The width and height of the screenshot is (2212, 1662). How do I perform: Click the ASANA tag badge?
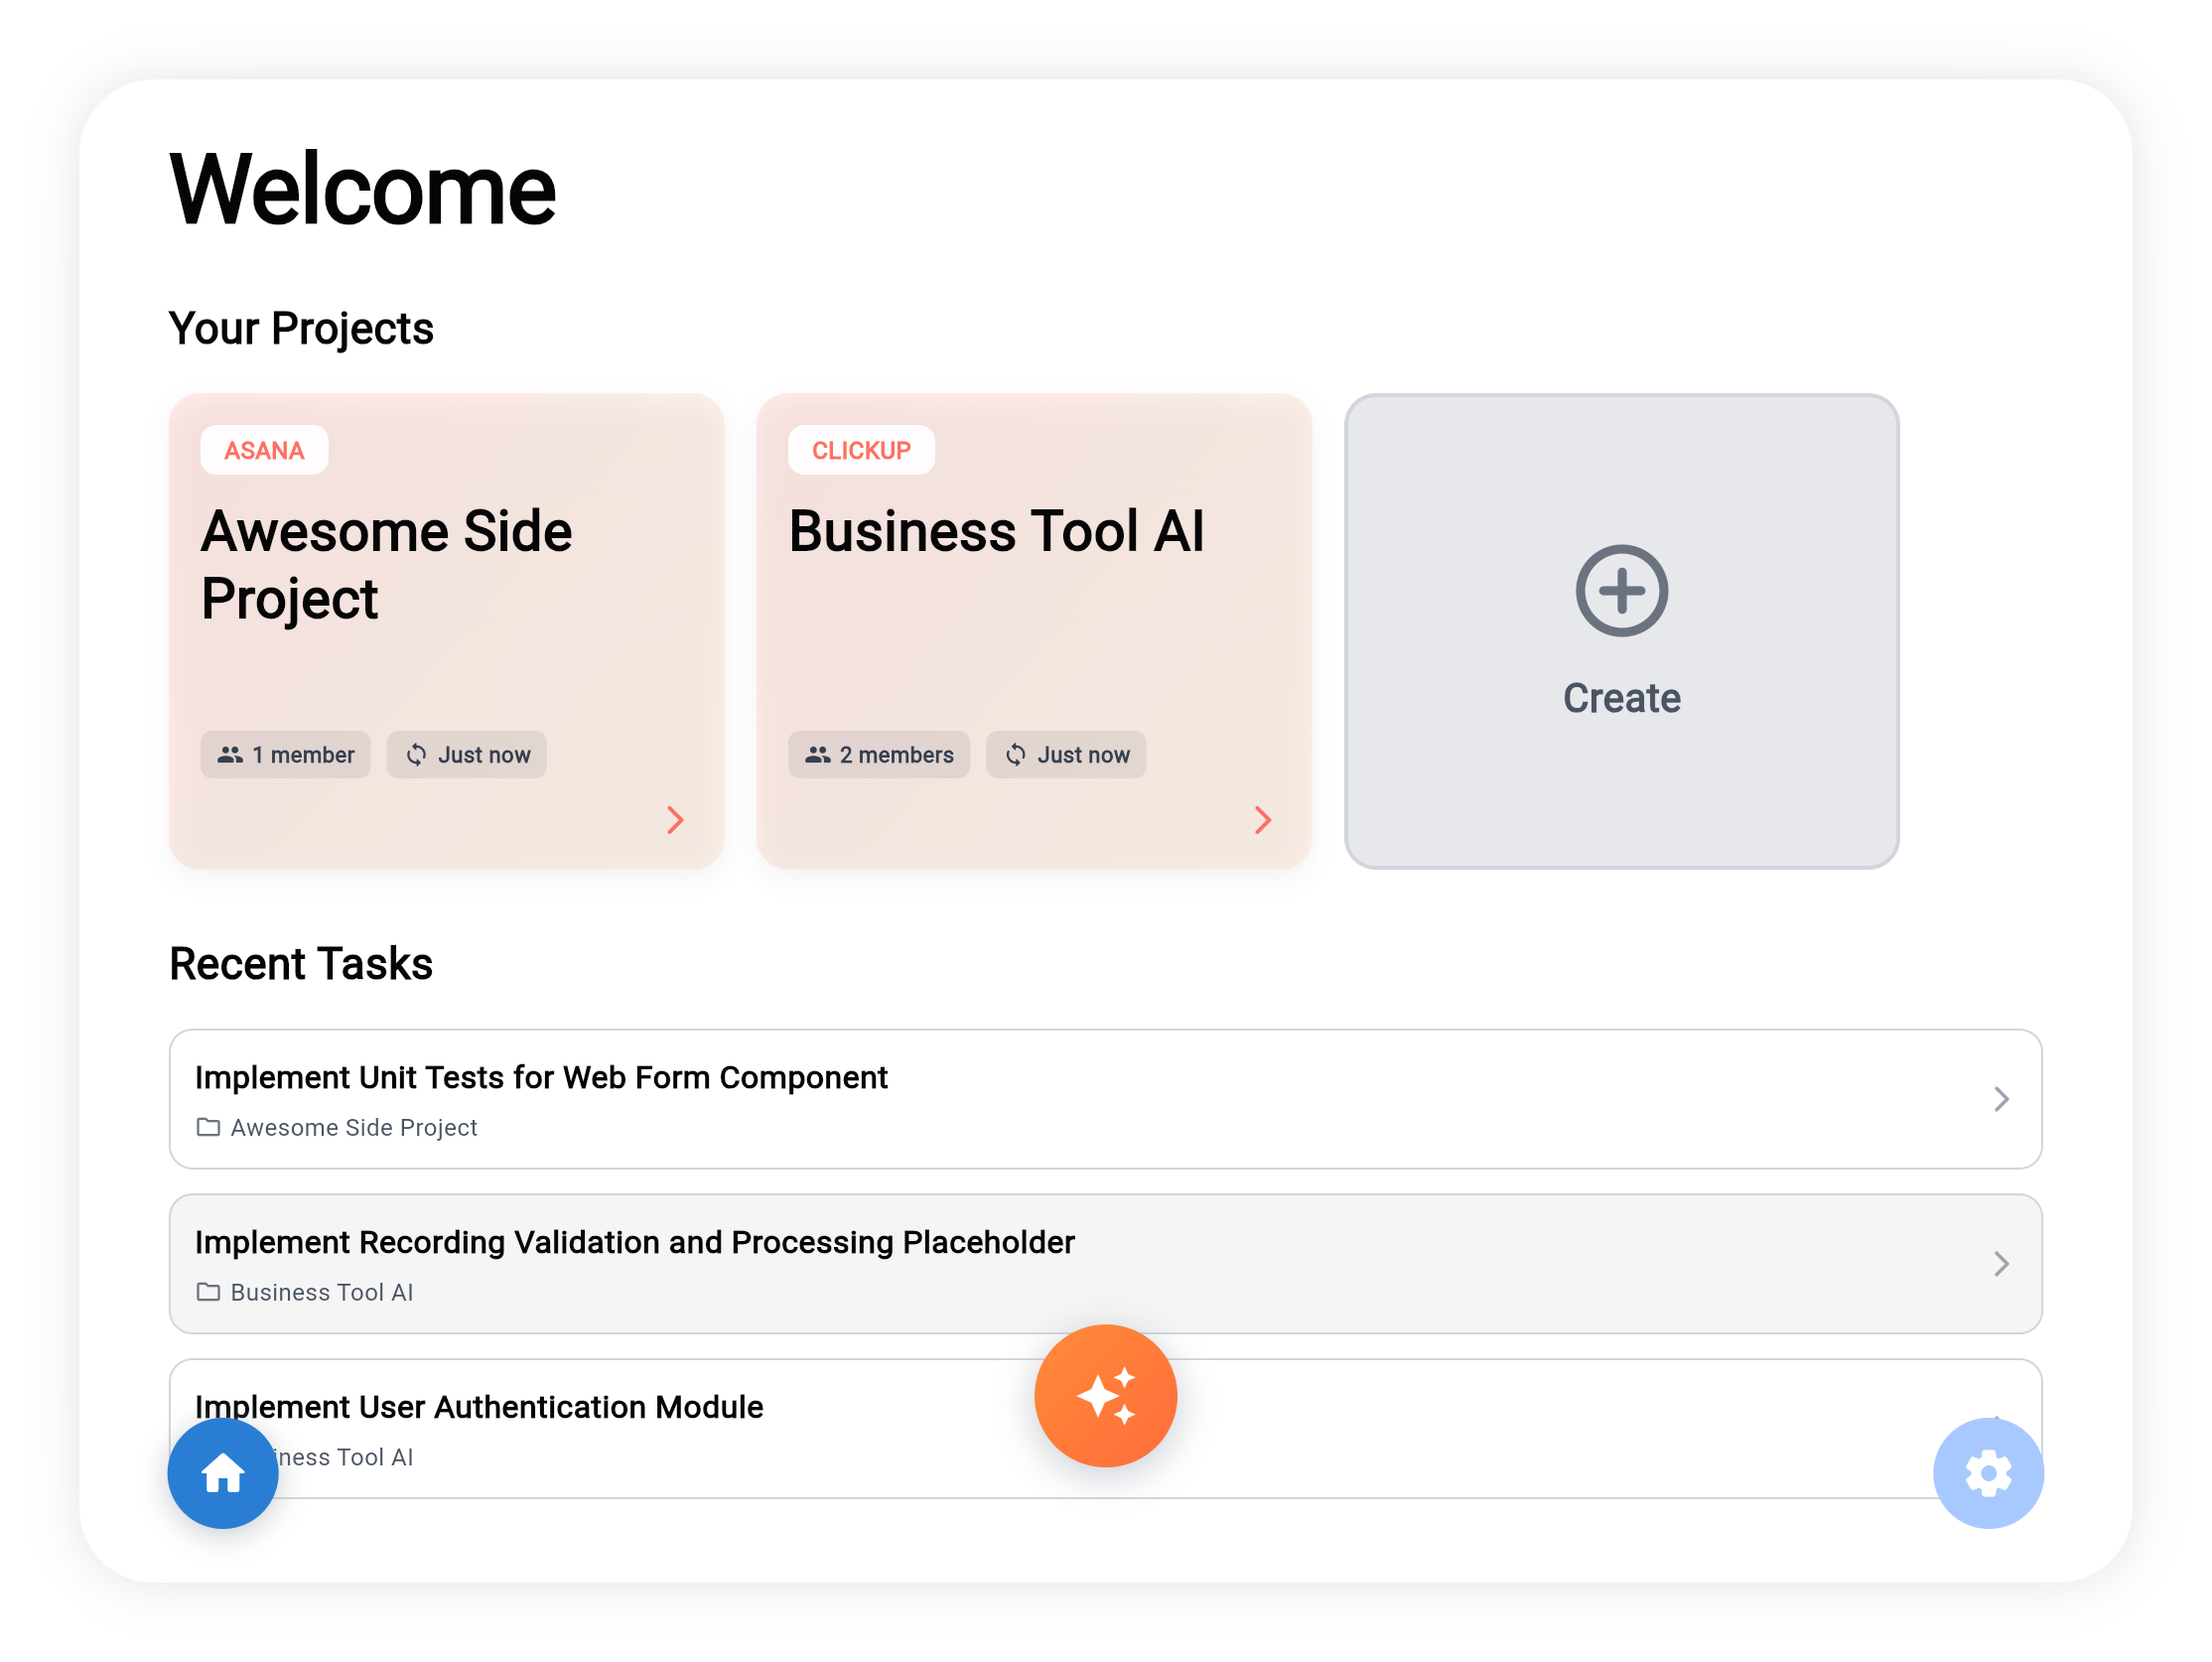click(264, 450)
